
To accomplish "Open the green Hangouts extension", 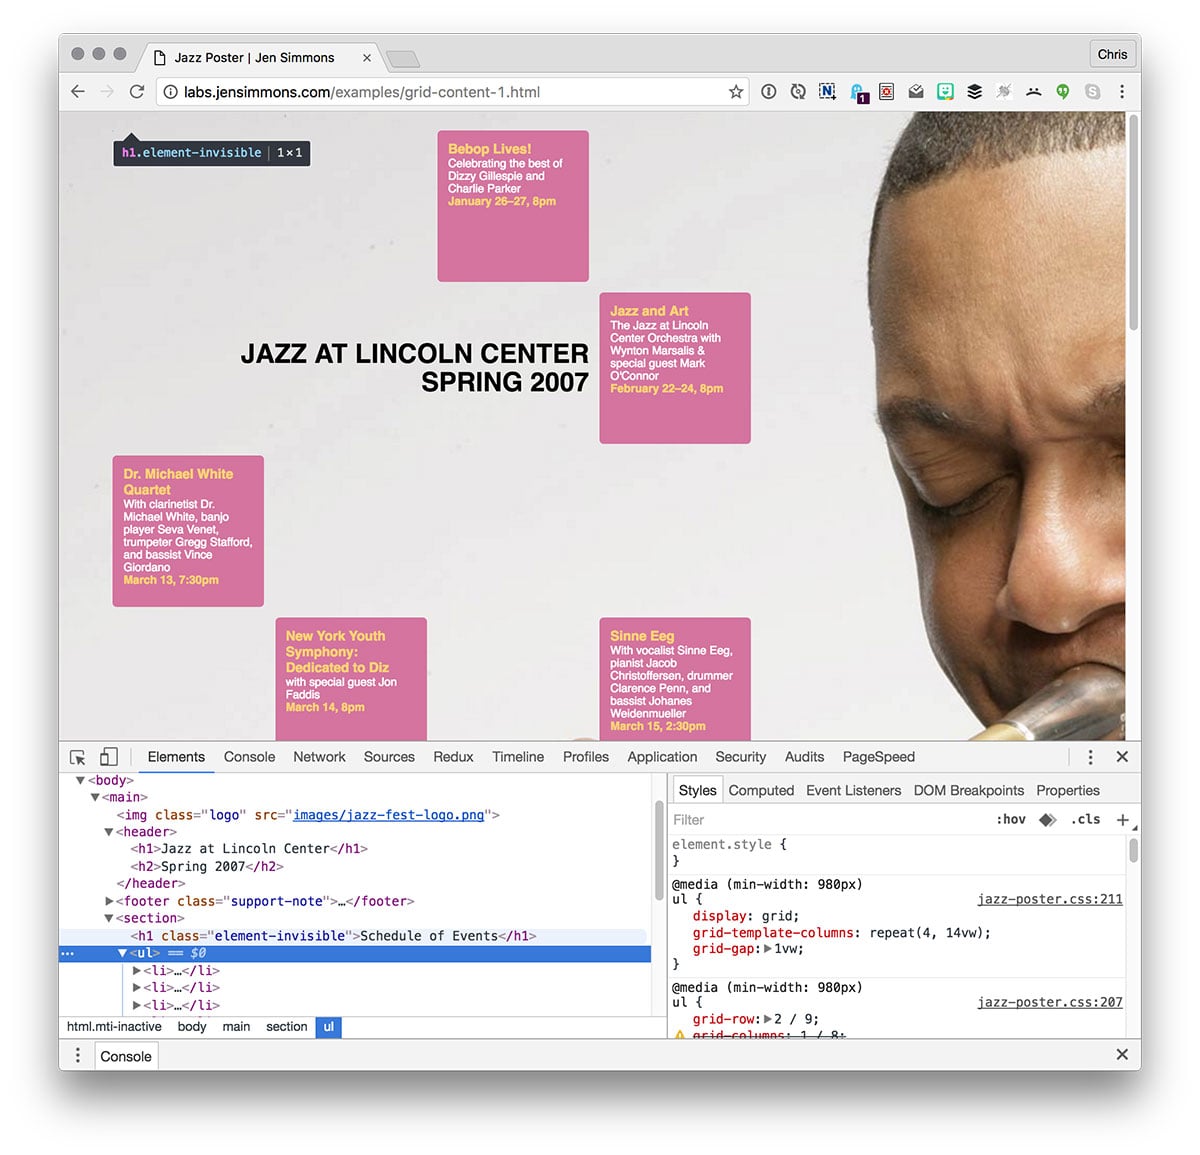I will tap(1063, 92).
